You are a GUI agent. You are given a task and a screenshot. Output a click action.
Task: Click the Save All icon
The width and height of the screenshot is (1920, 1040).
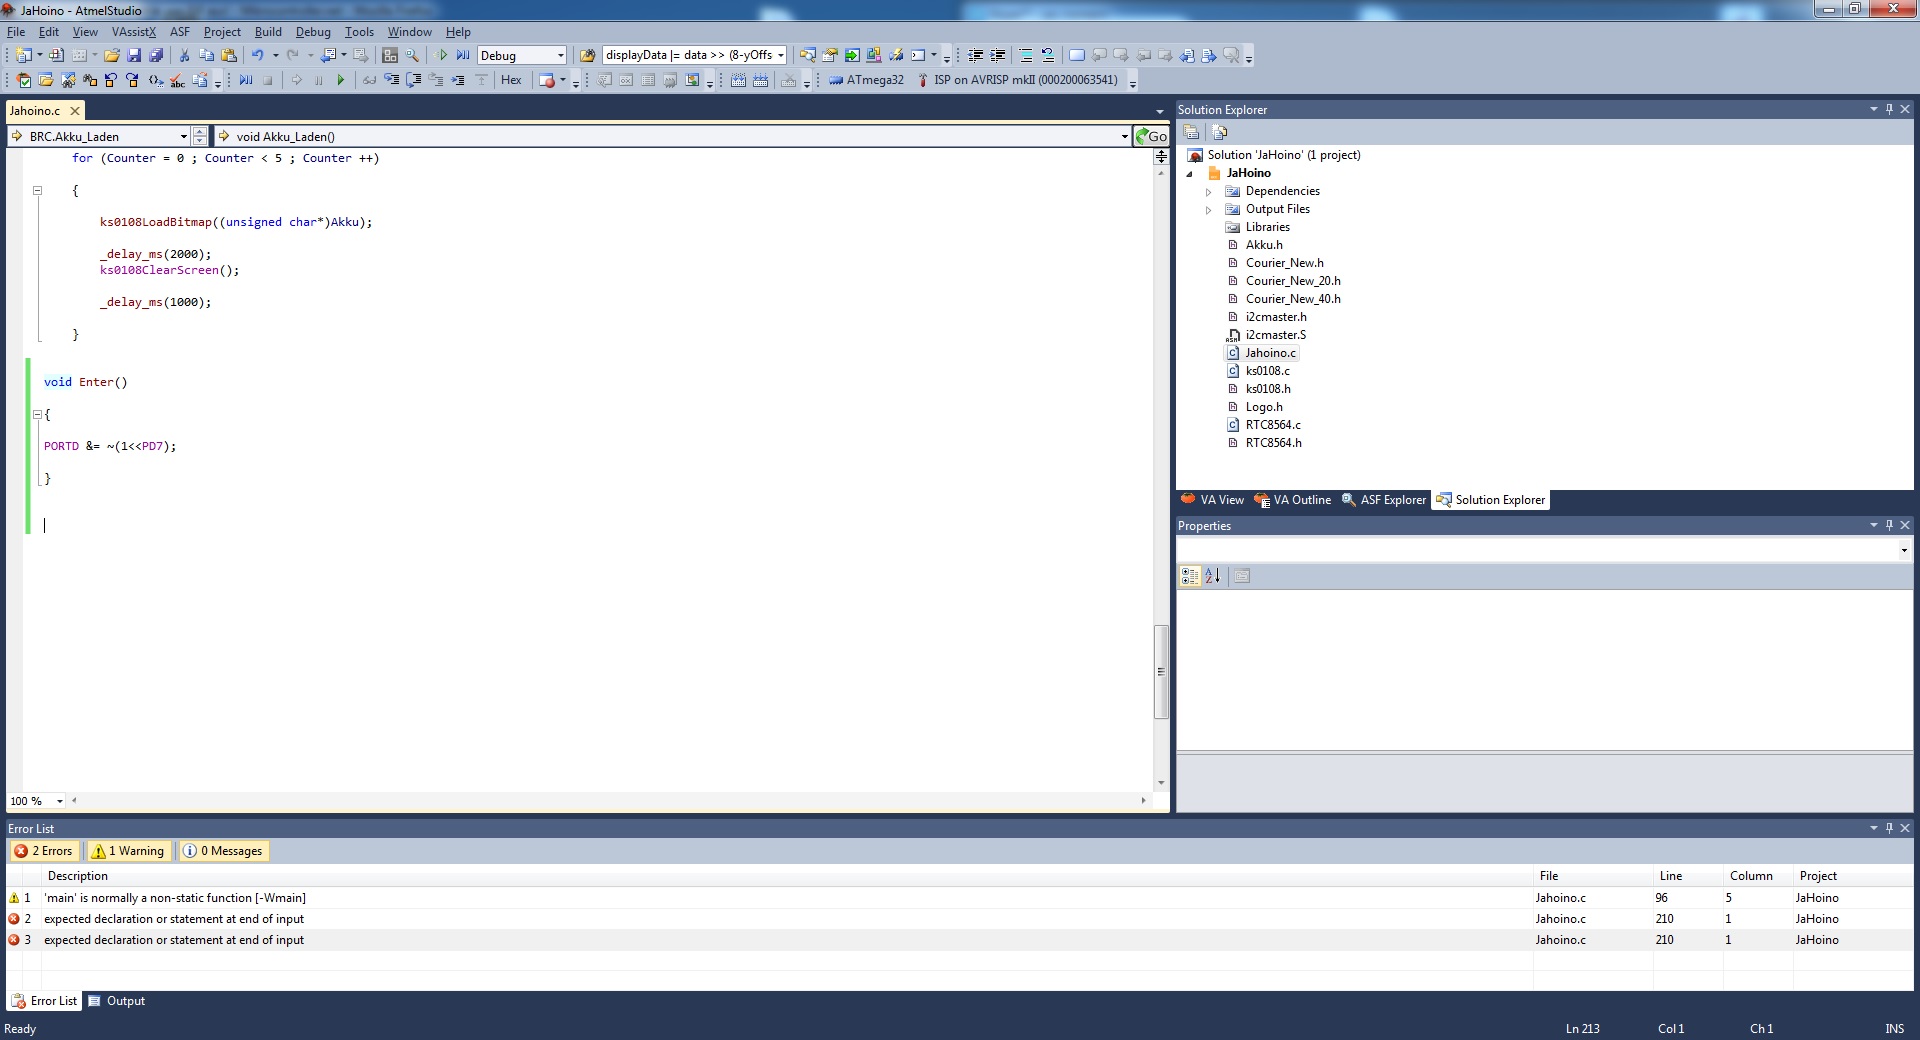156,56
